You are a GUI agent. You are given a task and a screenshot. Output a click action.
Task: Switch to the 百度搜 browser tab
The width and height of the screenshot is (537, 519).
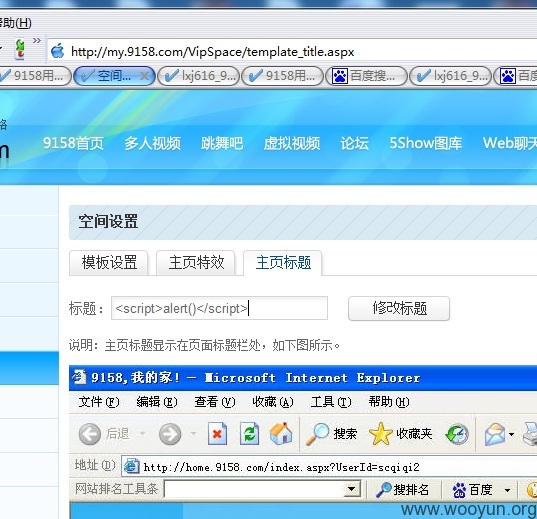click(x=366, y=76)
